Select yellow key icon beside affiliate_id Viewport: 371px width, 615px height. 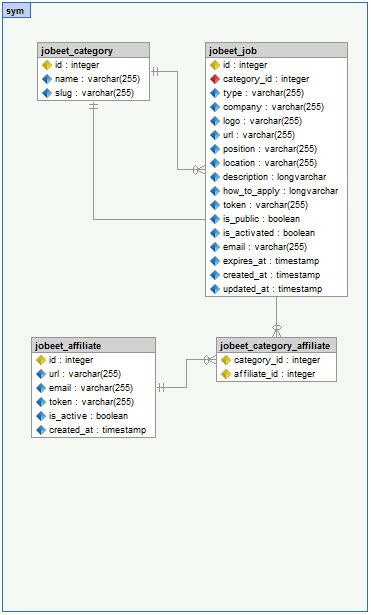tap(226, 374)
